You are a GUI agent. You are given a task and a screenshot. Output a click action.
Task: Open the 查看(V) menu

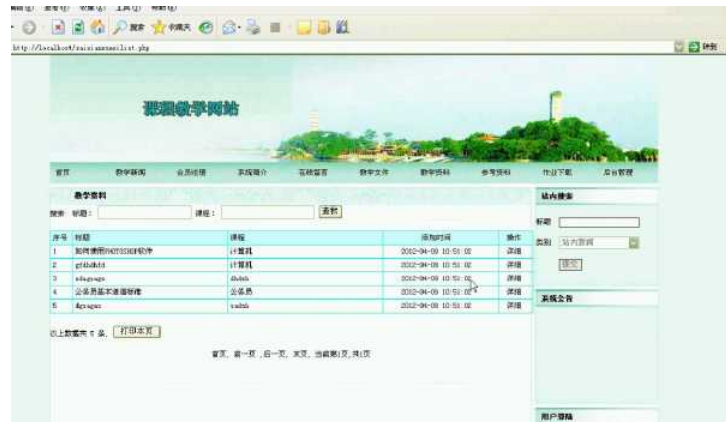click(56, 7)
